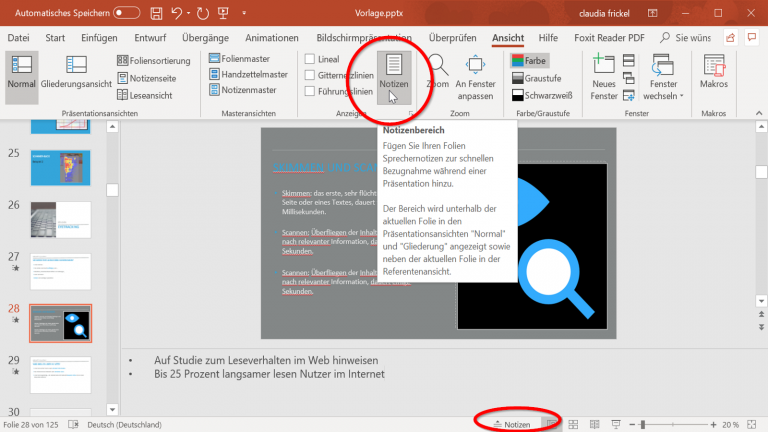Click Notizen button in the status bar
This screenshot has height=432, width=768.
511,424
